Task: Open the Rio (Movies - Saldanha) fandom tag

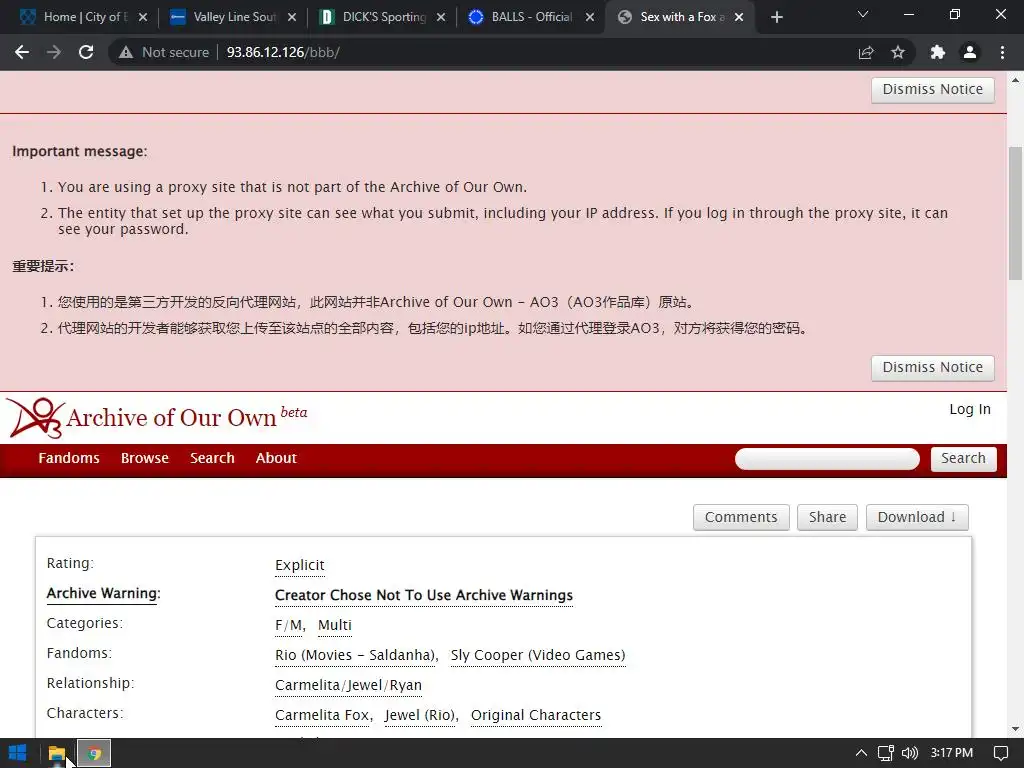Action: [x=355, y=656]
